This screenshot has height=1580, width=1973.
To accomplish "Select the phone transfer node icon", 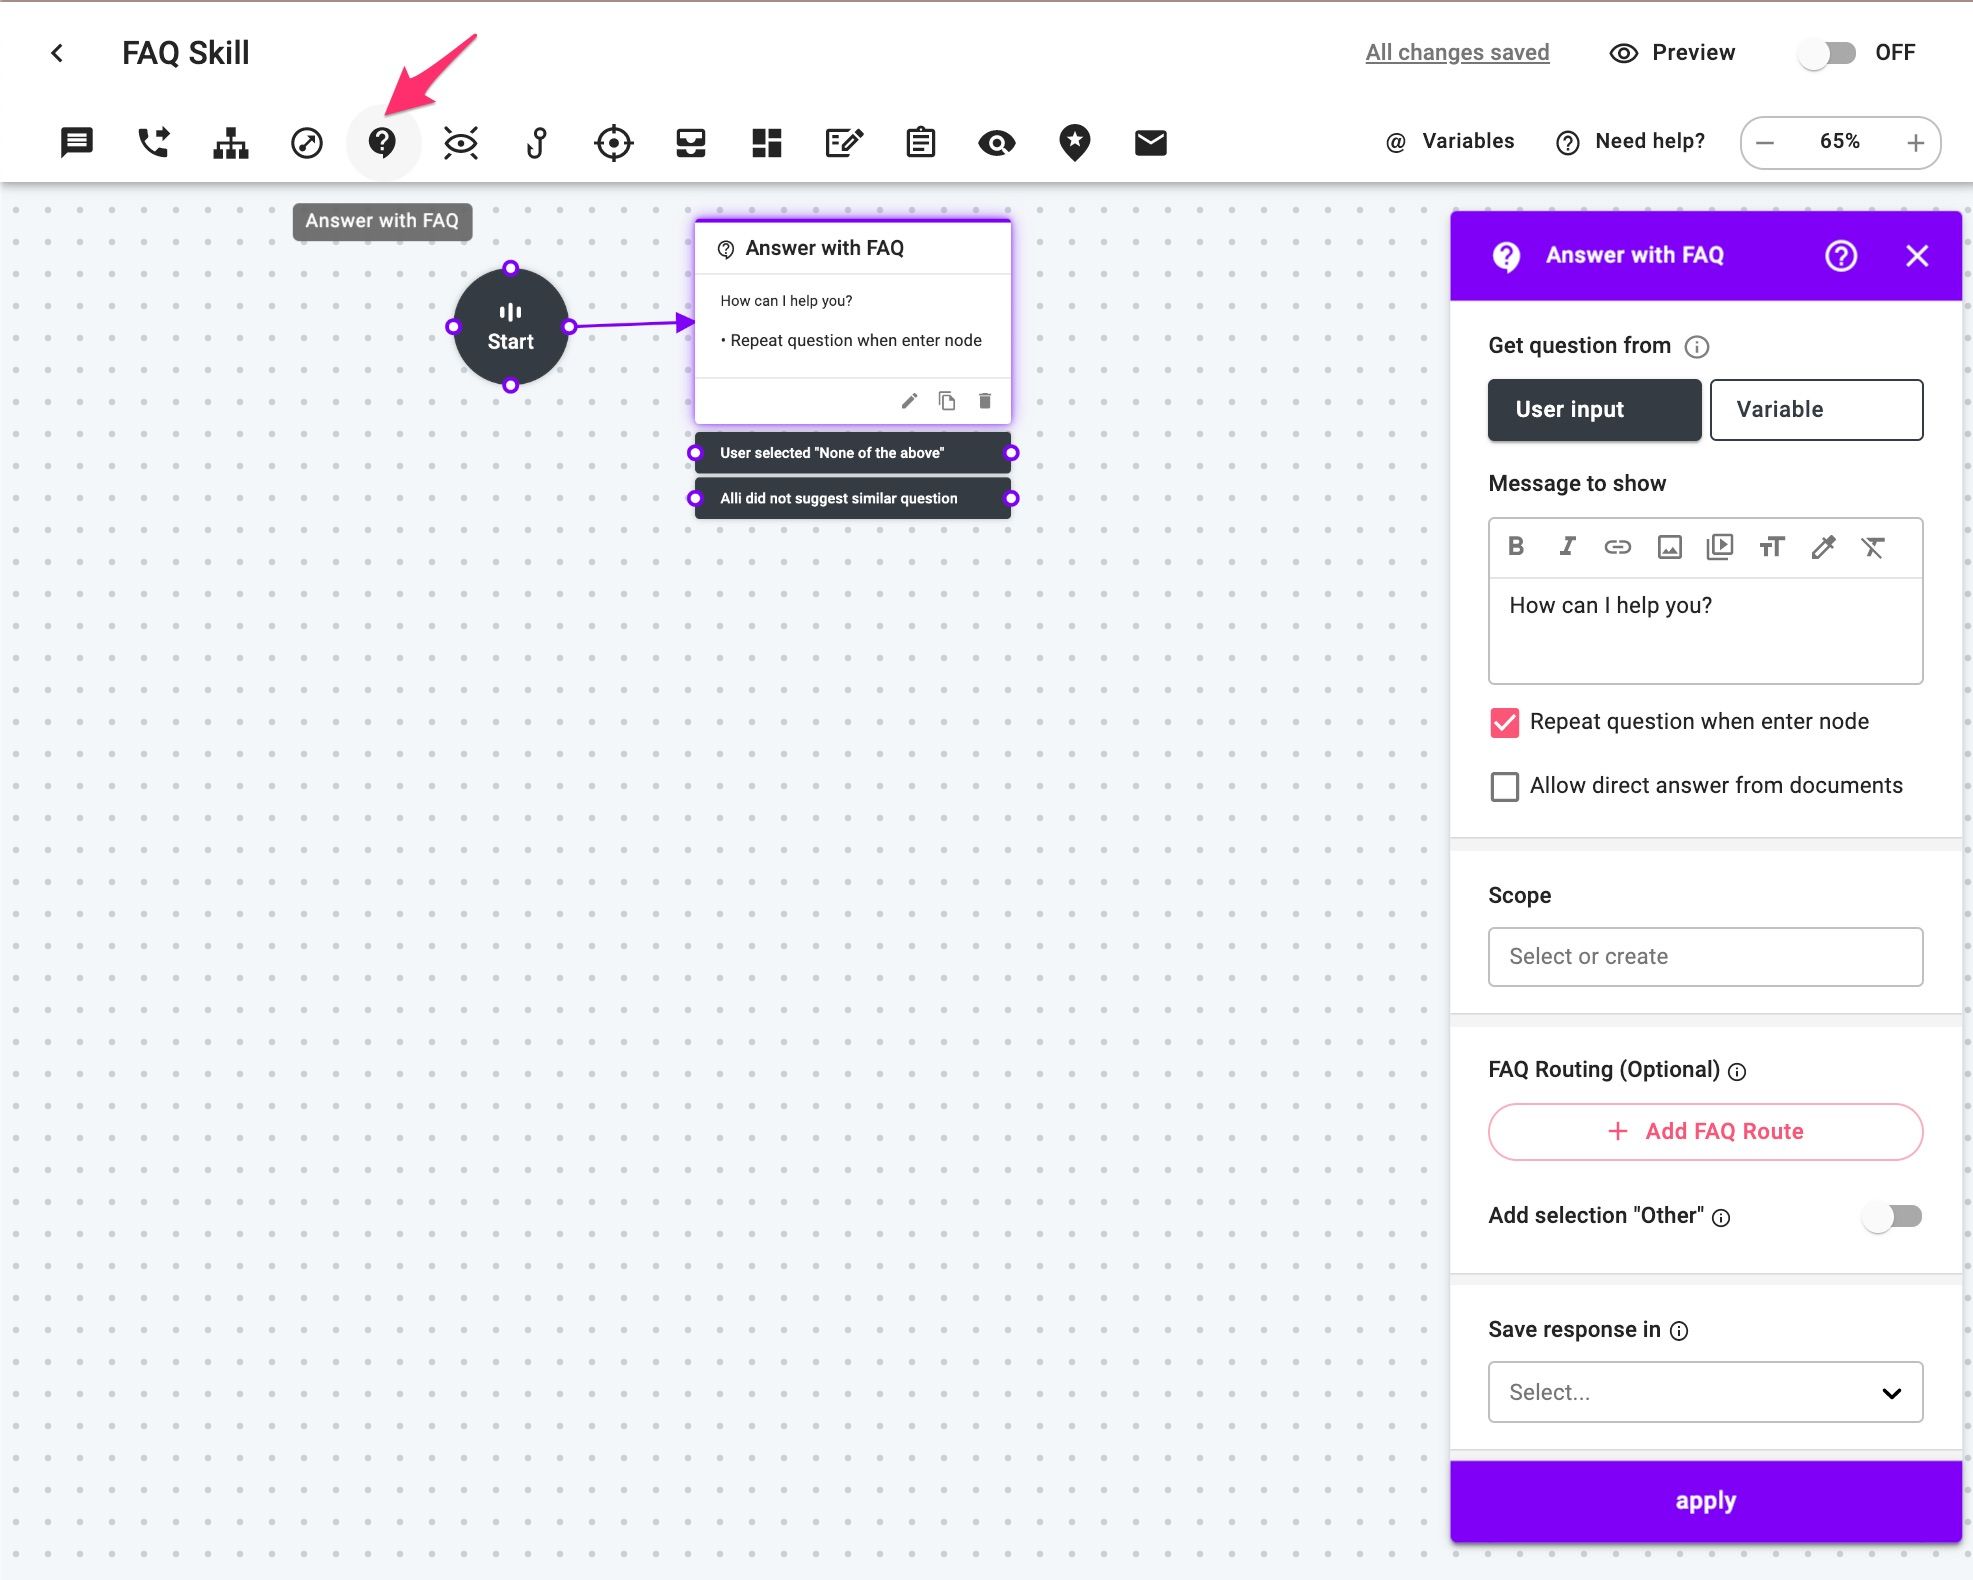I will (154, 142).
